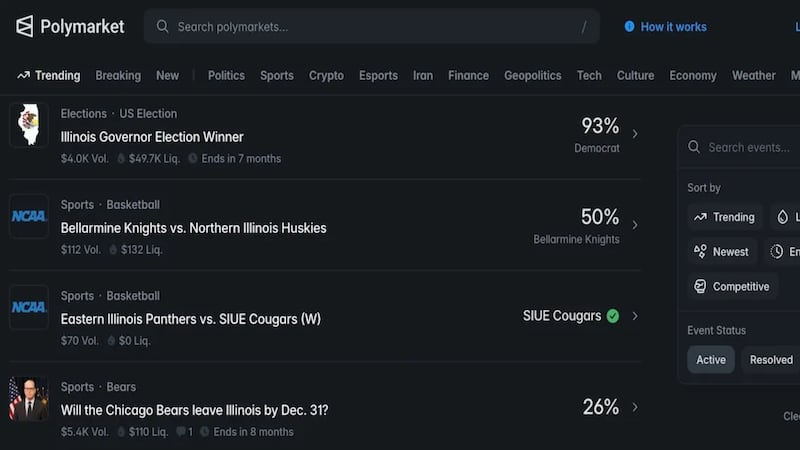Click the search magnifier in header

(162, 27)
